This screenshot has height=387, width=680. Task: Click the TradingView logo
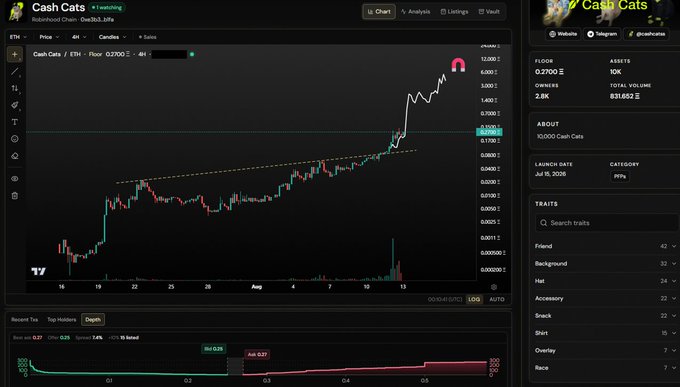coord(38,272)
